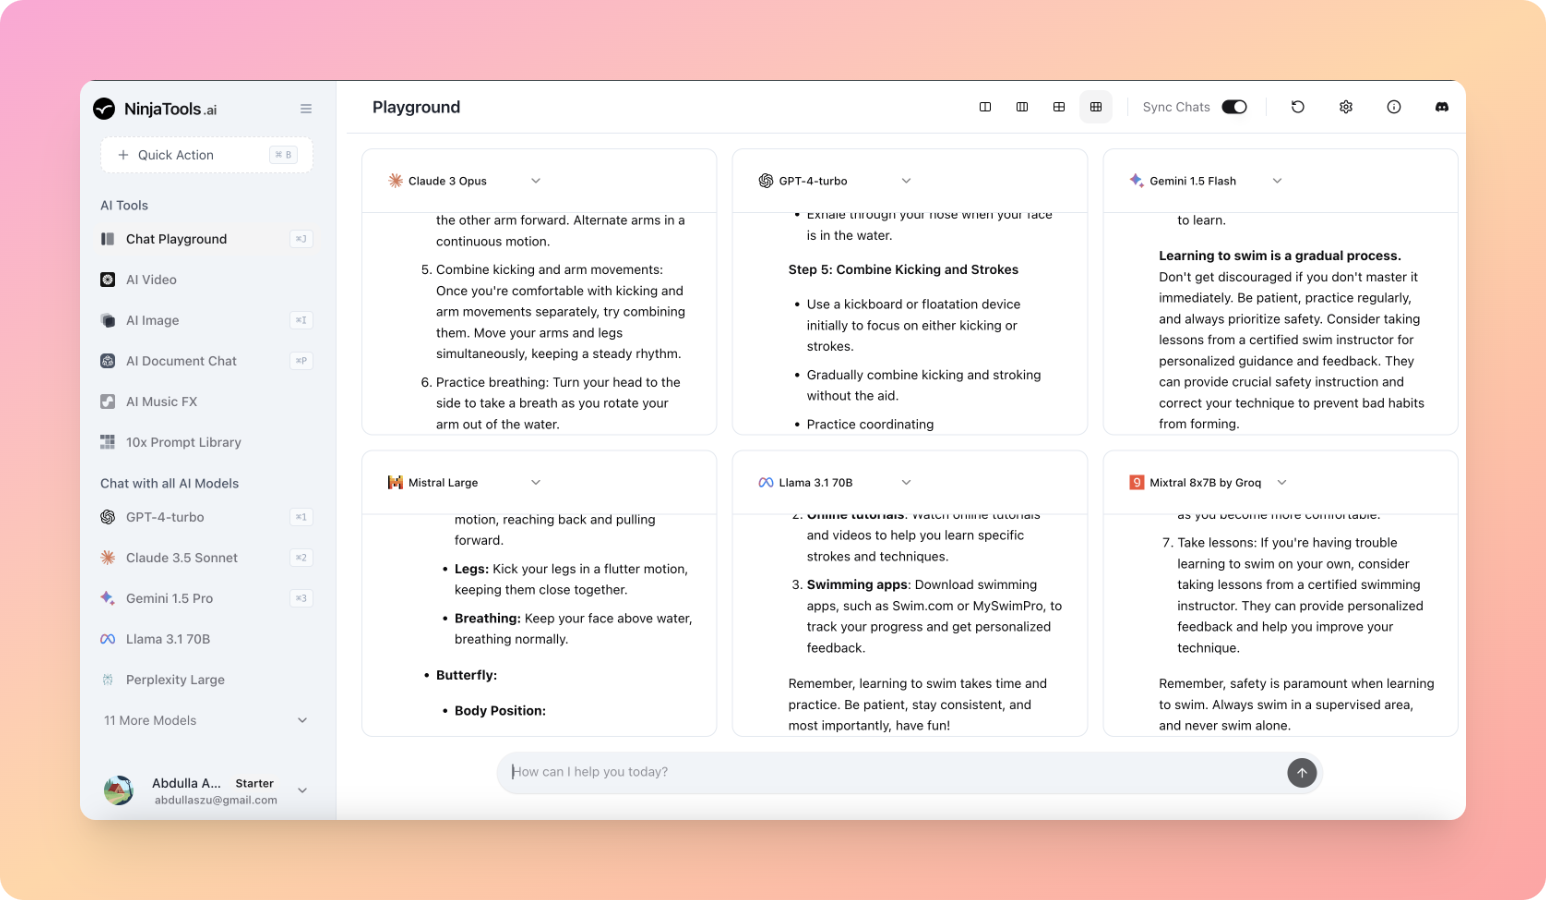Toggle the Sync Chats switch
Viewport: 1546px width, 900px height.
tap(1234, 107)
